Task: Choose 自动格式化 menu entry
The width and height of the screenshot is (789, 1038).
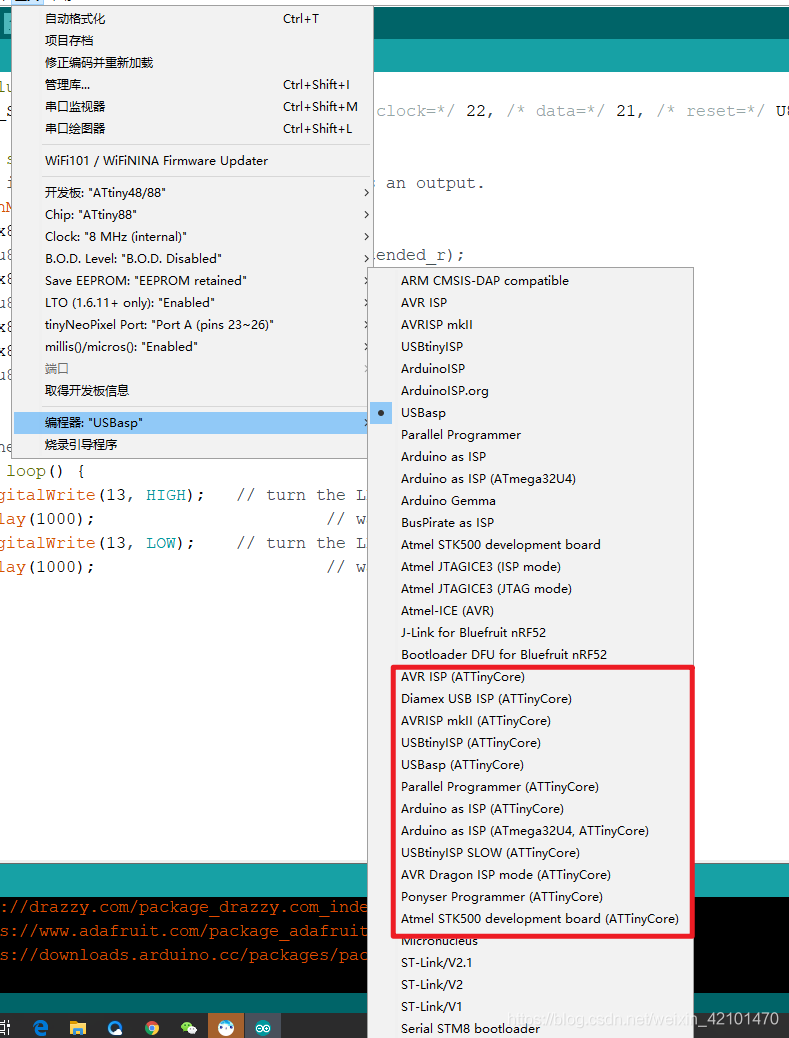Action: pos(191,19)
